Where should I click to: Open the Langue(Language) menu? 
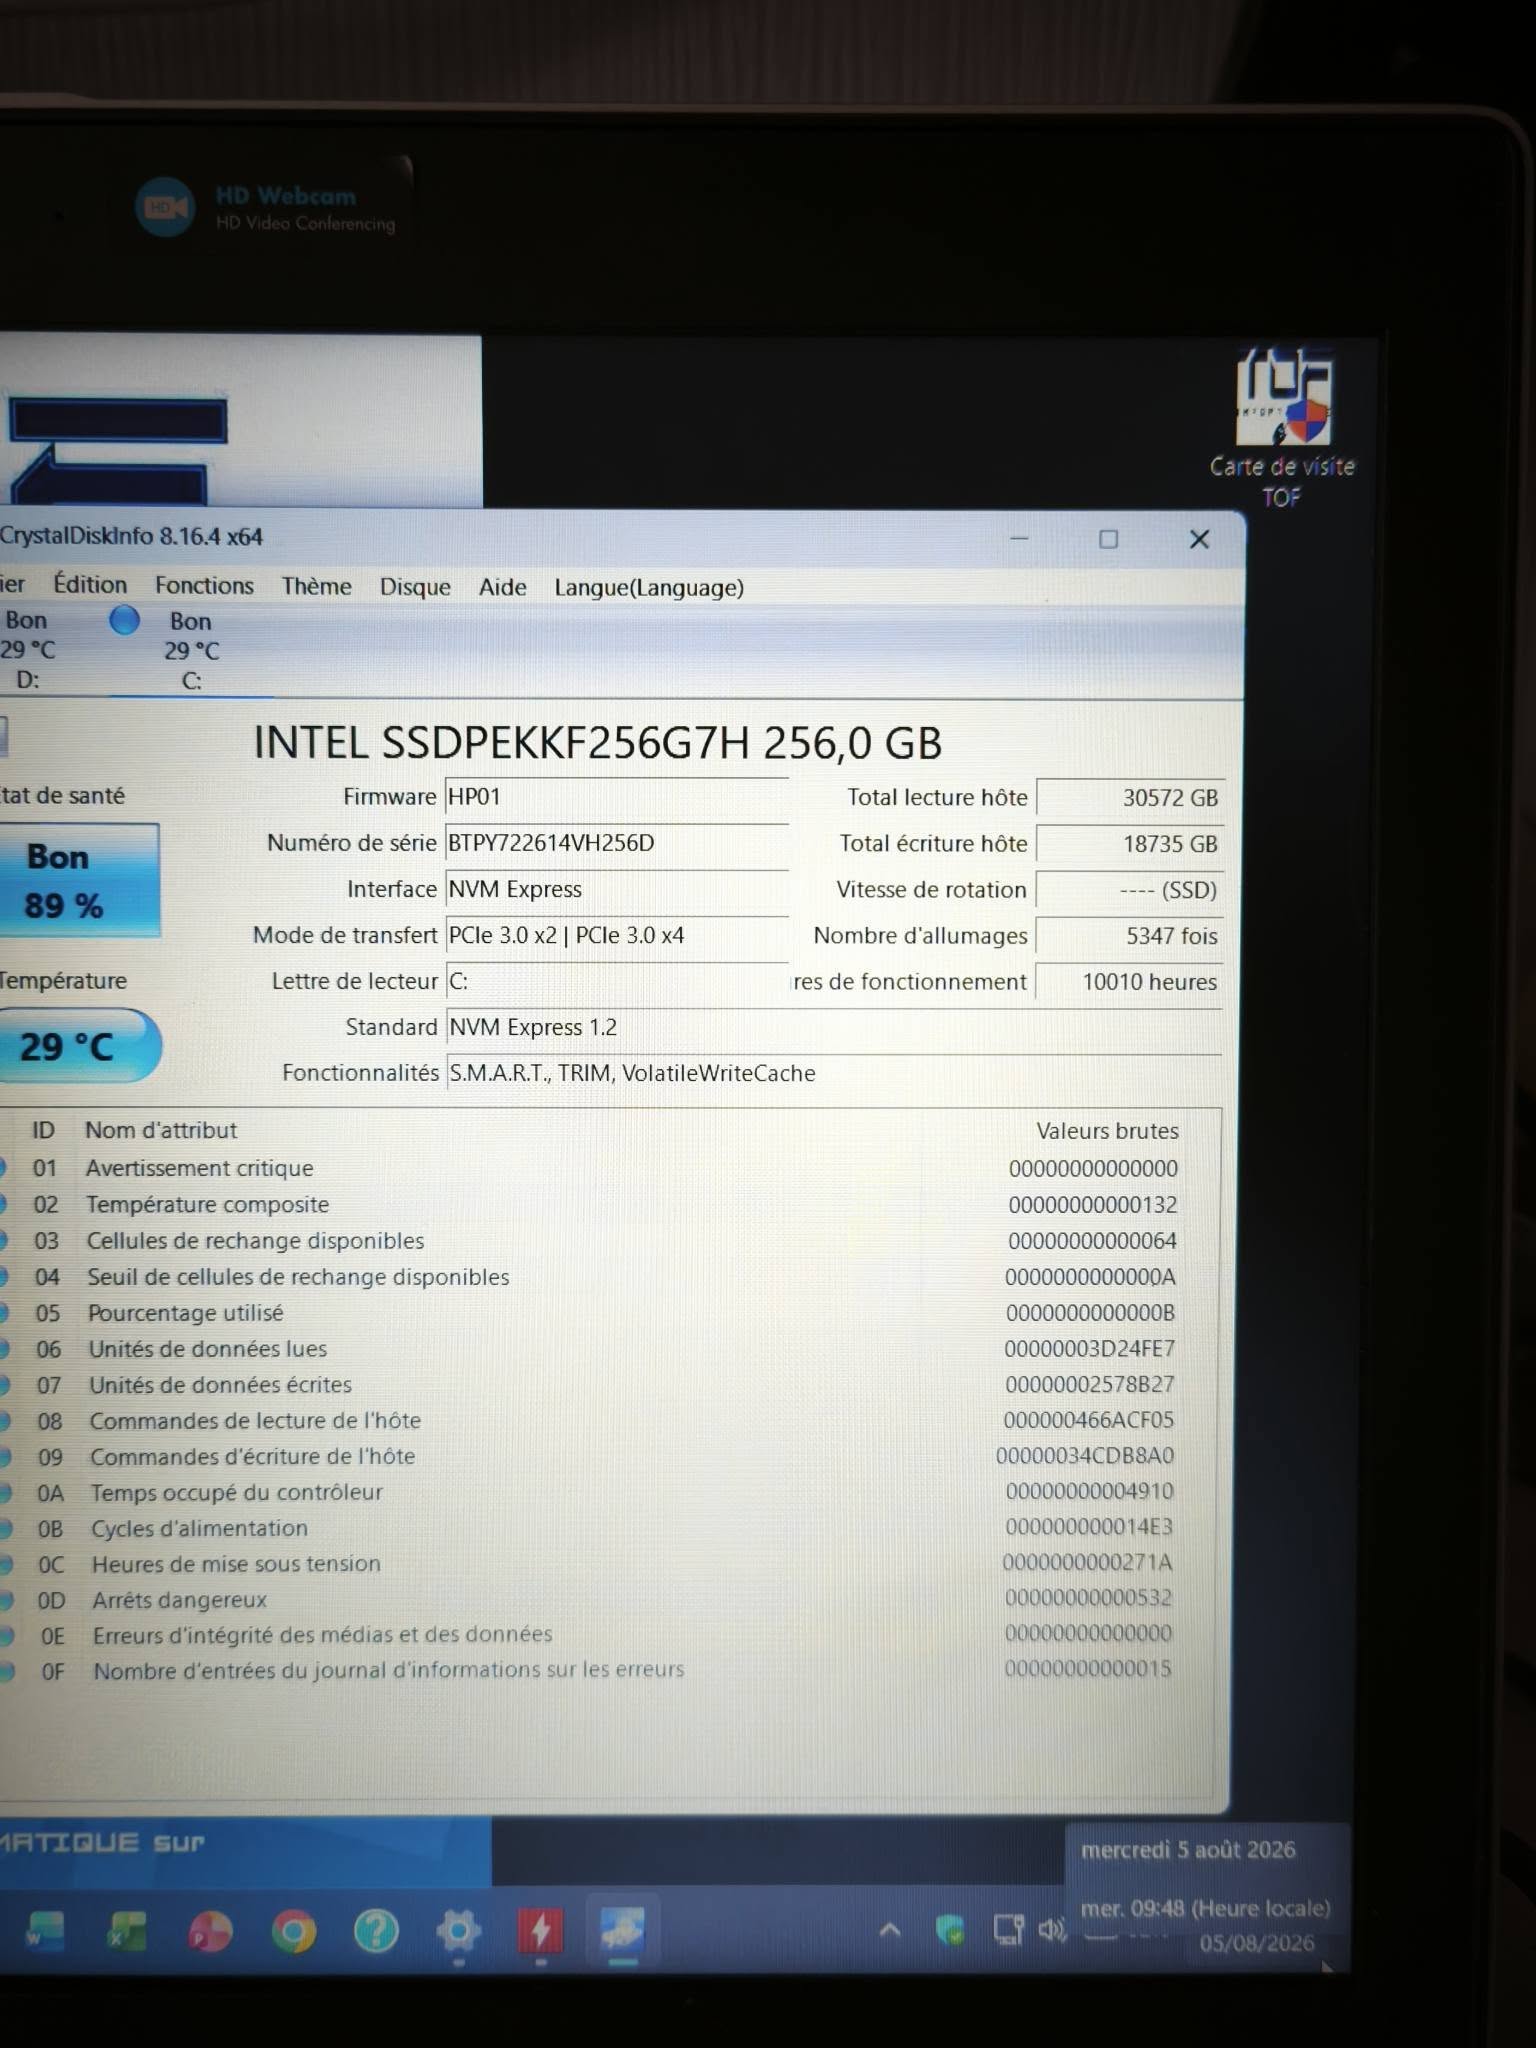(x=649, y=588)
